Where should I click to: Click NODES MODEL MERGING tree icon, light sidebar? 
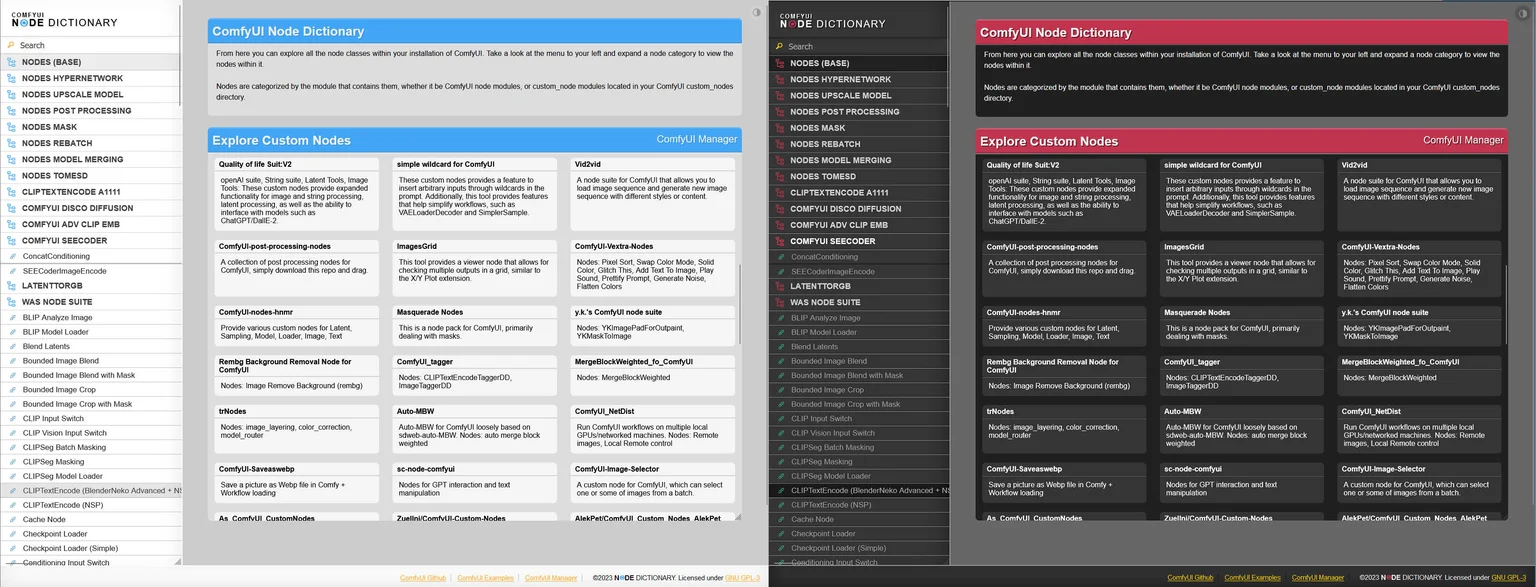coord(11,160)
